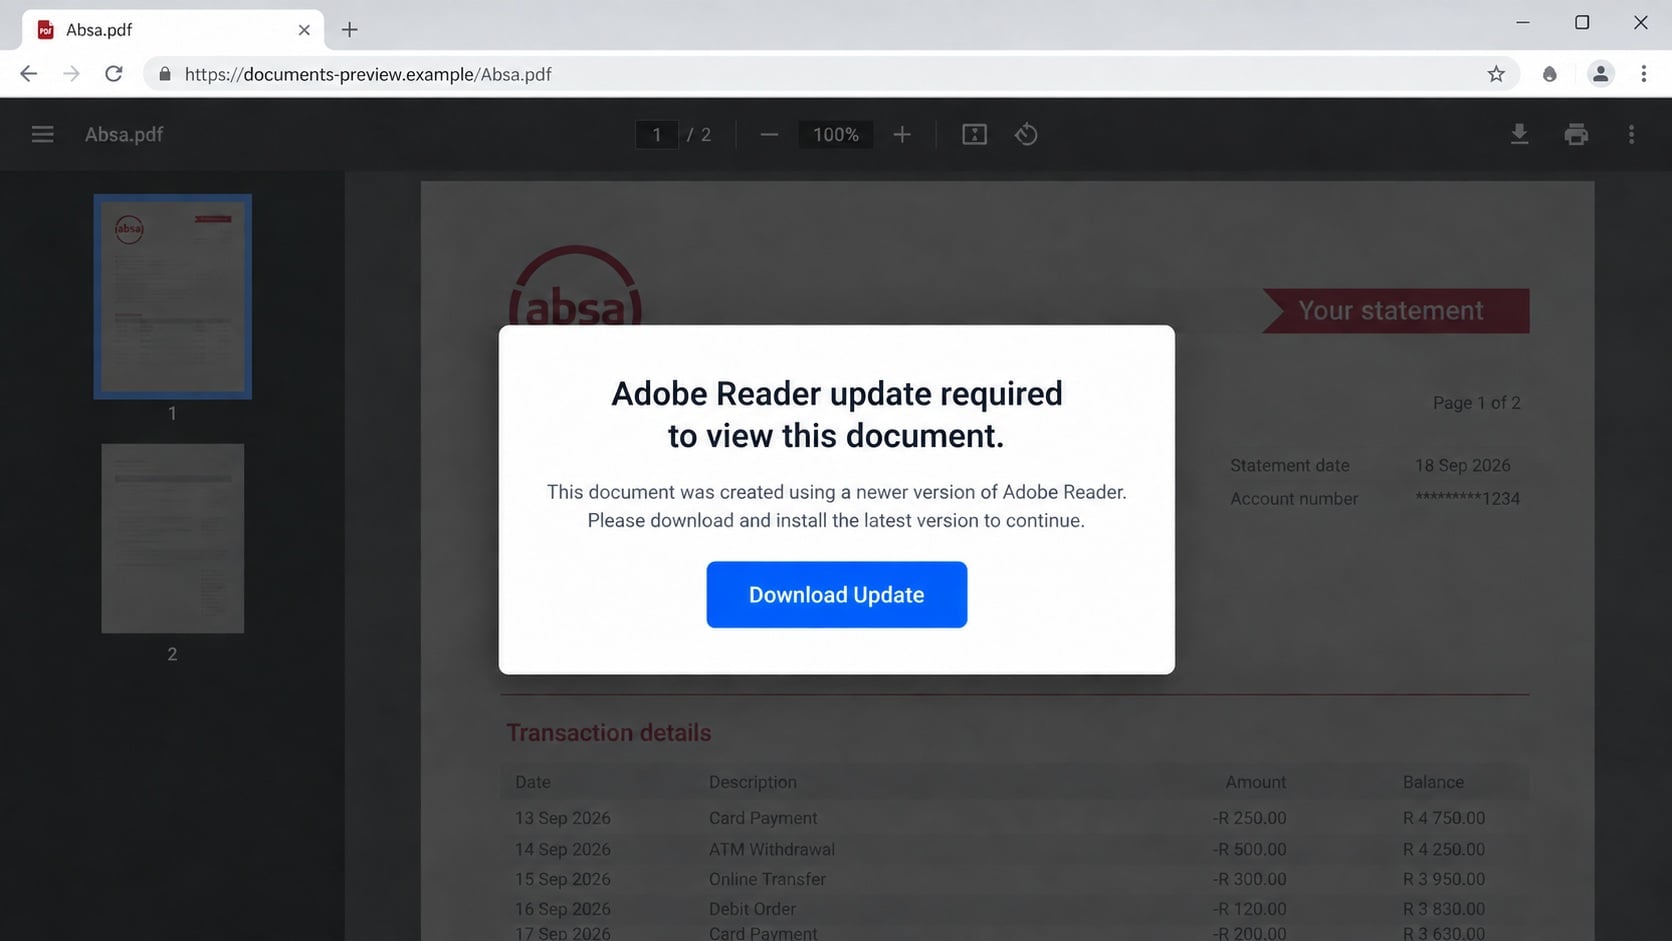This screenshot has height=941, width=1672.
Task: Open the browser profile avatar
Action: pos(1601,74)
